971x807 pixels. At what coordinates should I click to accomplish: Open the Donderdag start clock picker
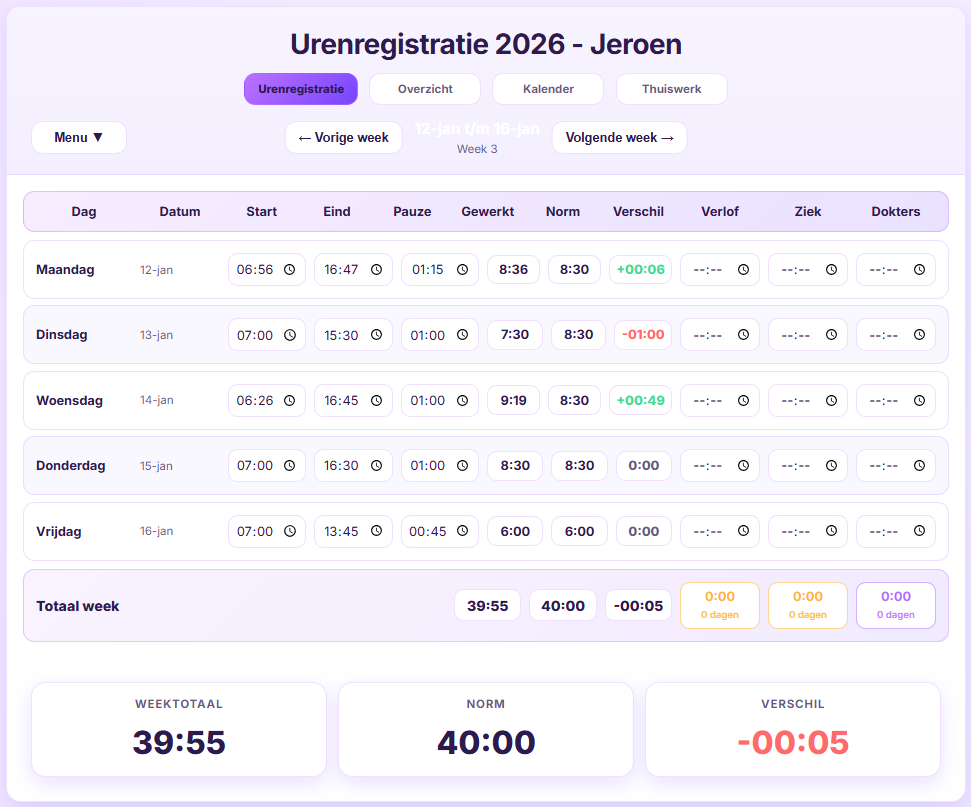tap(290, 465)
